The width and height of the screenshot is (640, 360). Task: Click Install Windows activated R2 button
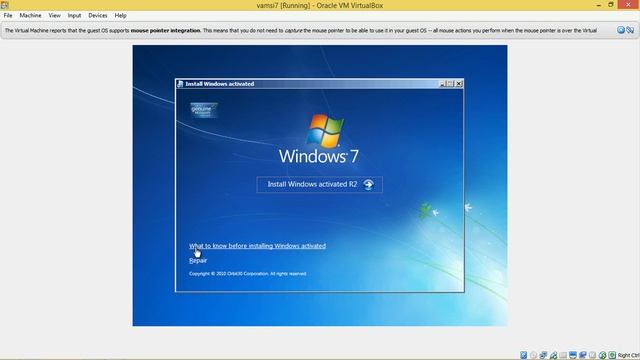[x=320, y=184]
